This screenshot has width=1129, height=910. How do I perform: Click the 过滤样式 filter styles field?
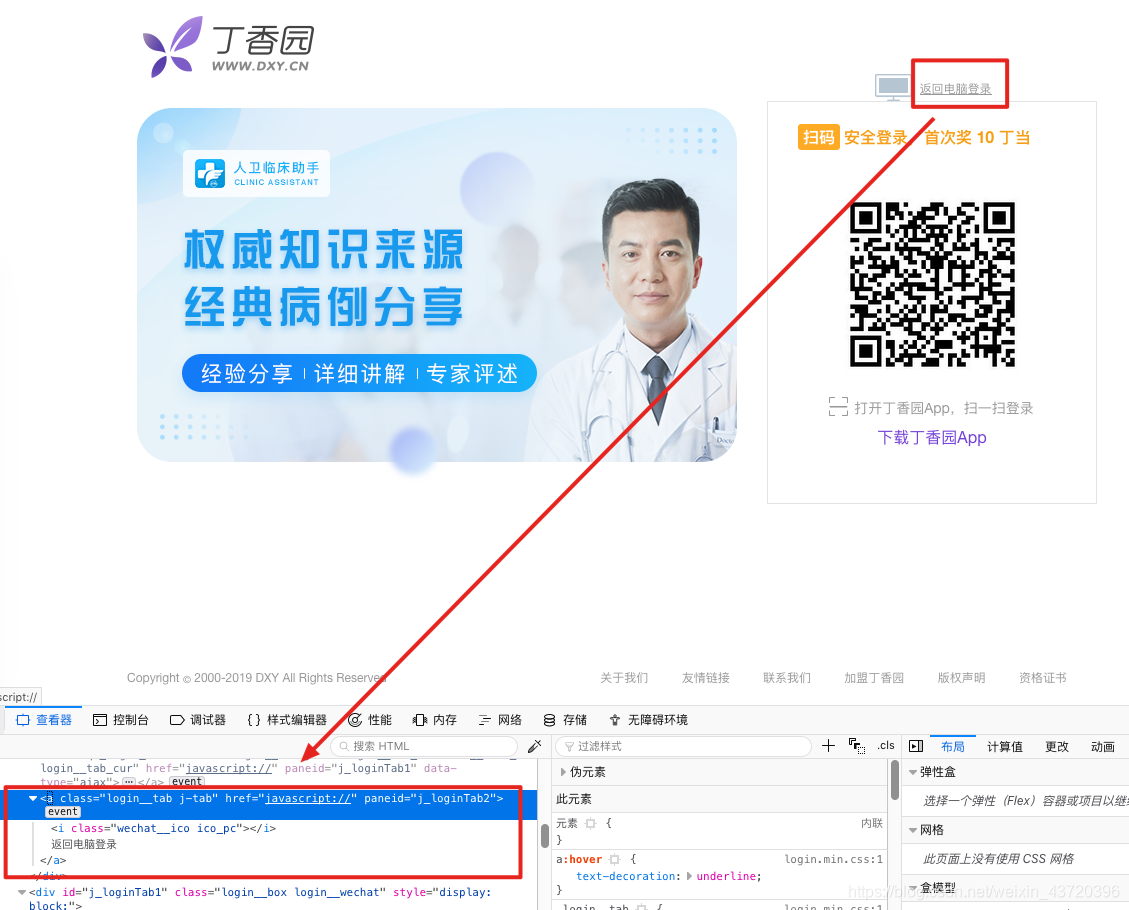683,746
